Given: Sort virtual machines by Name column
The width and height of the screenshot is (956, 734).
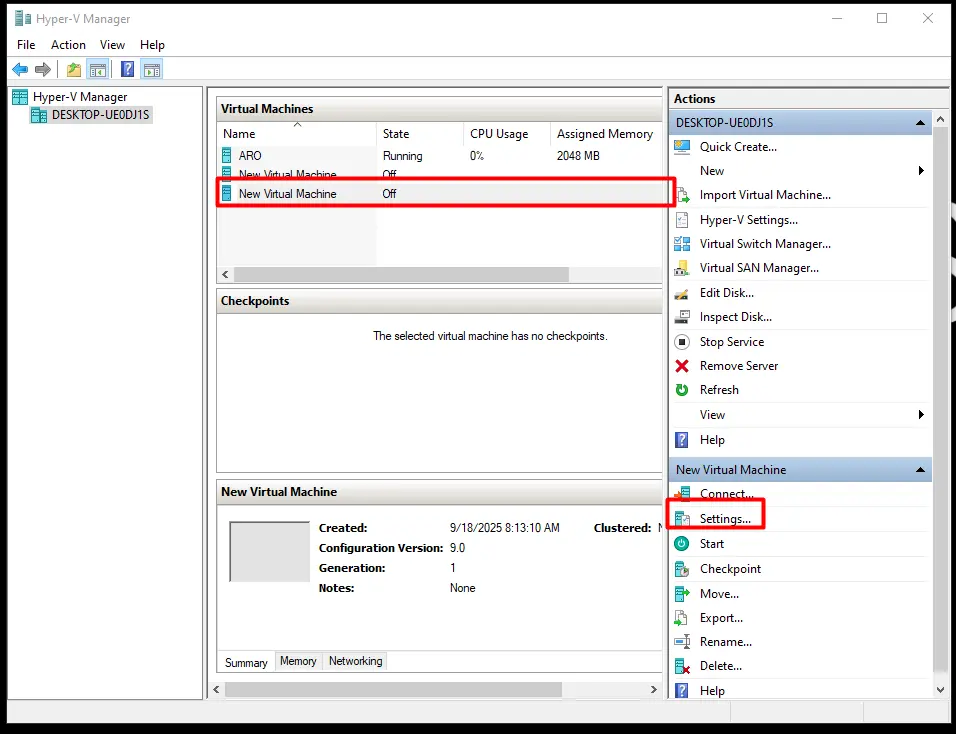Looking at the screenshot, I should (297, 134).
